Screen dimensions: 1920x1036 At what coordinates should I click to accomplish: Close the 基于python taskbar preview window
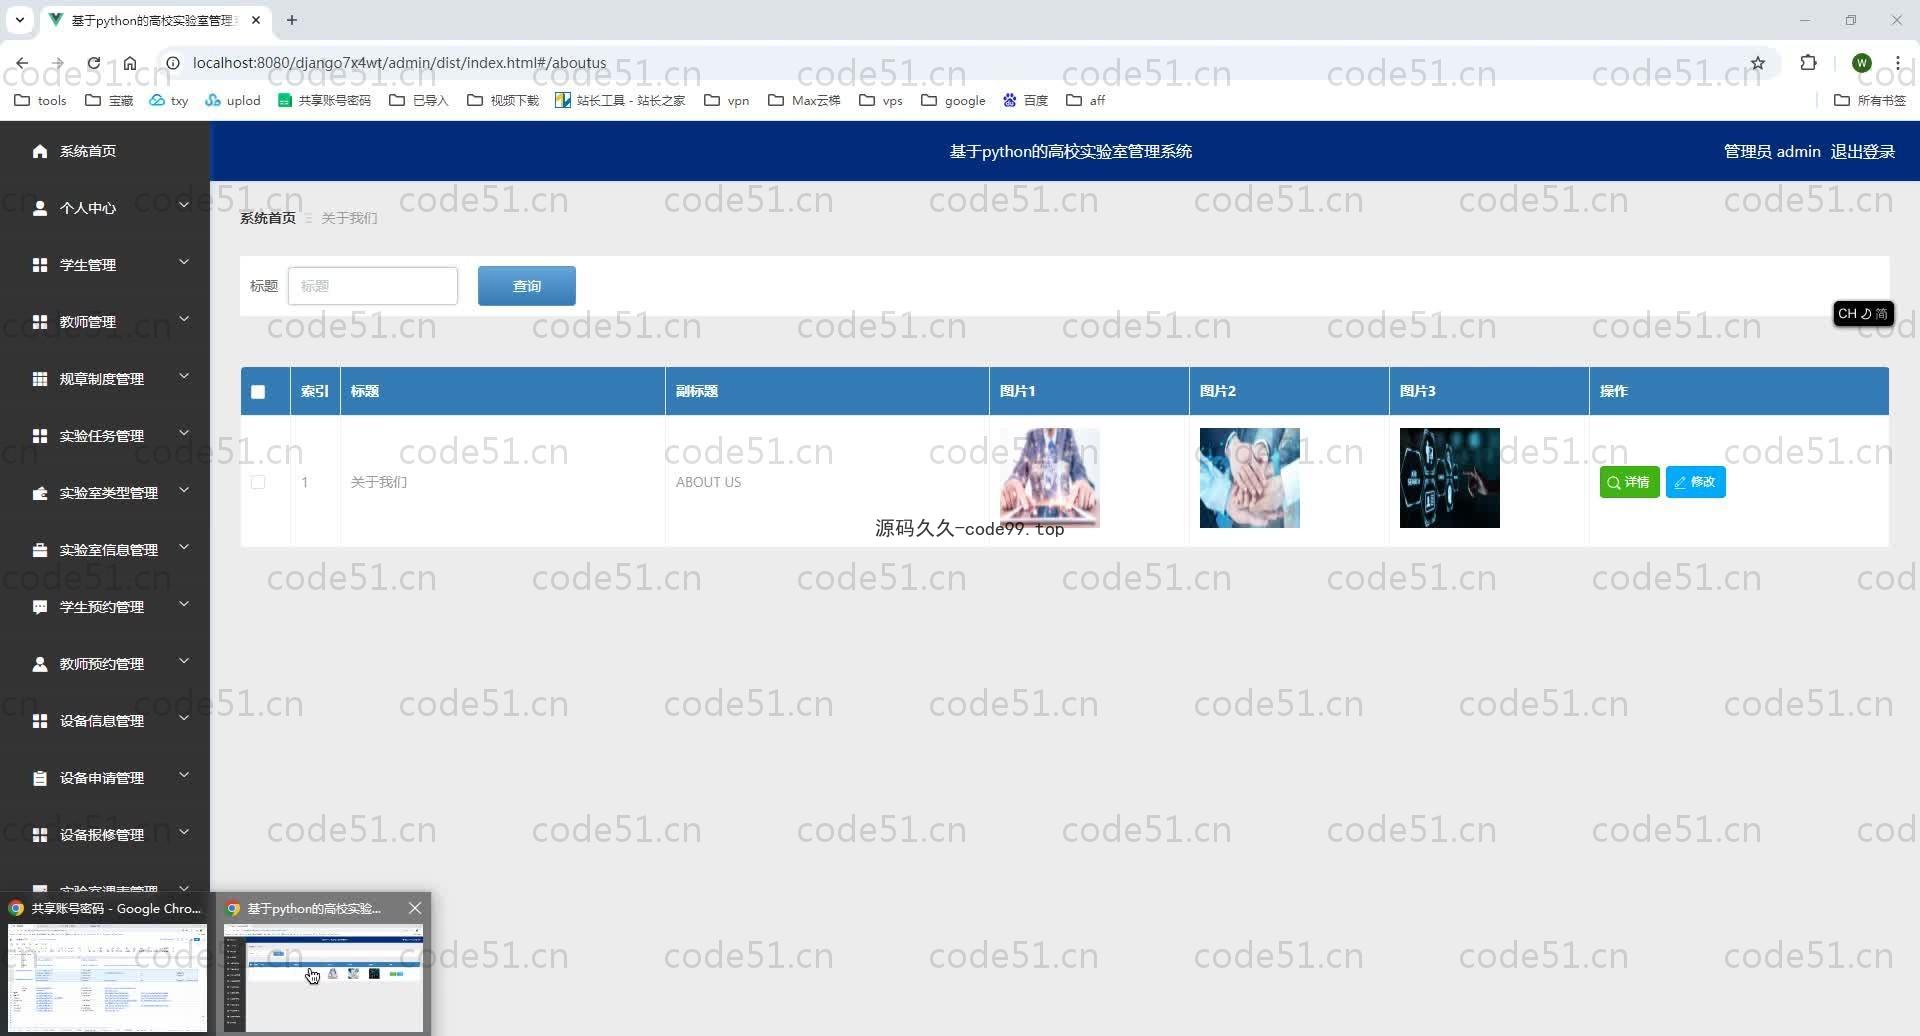click(415, 908)
